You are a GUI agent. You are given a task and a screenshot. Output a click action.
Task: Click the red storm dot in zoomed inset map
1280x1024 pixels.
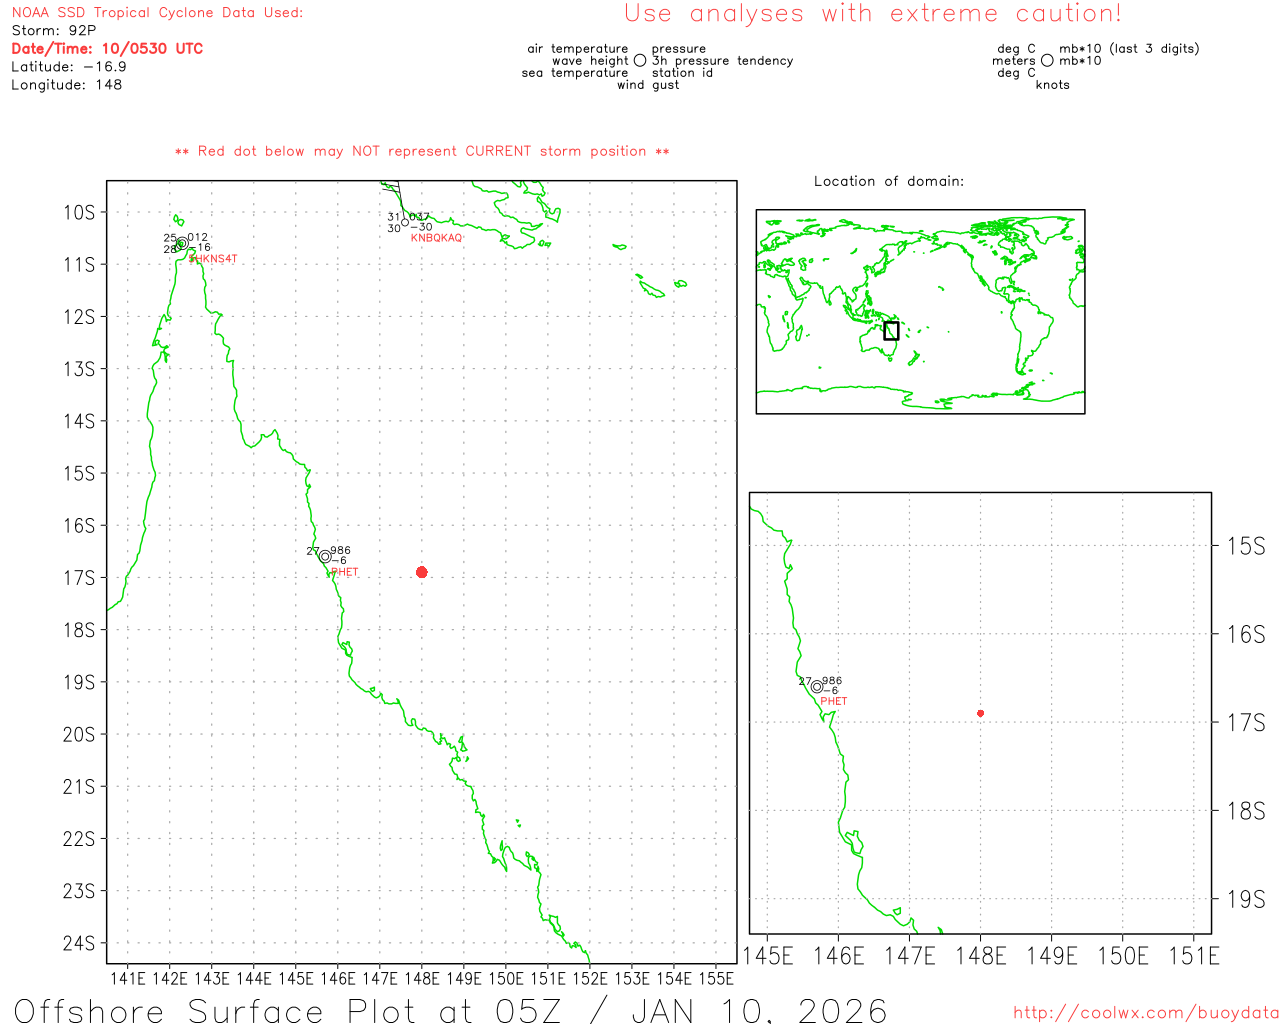tap(980, 713)
